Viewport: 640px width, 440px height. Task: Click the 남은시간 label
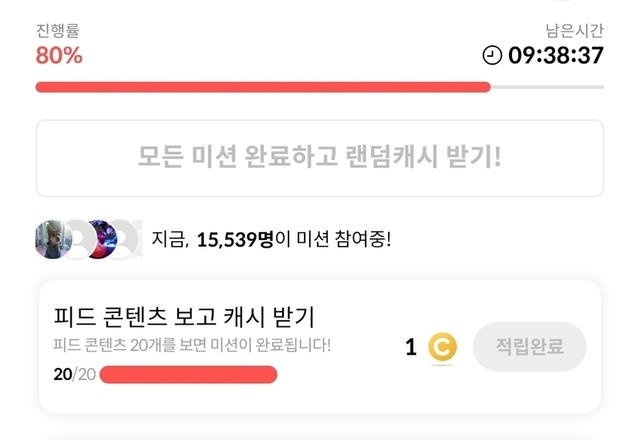point(575,30)
